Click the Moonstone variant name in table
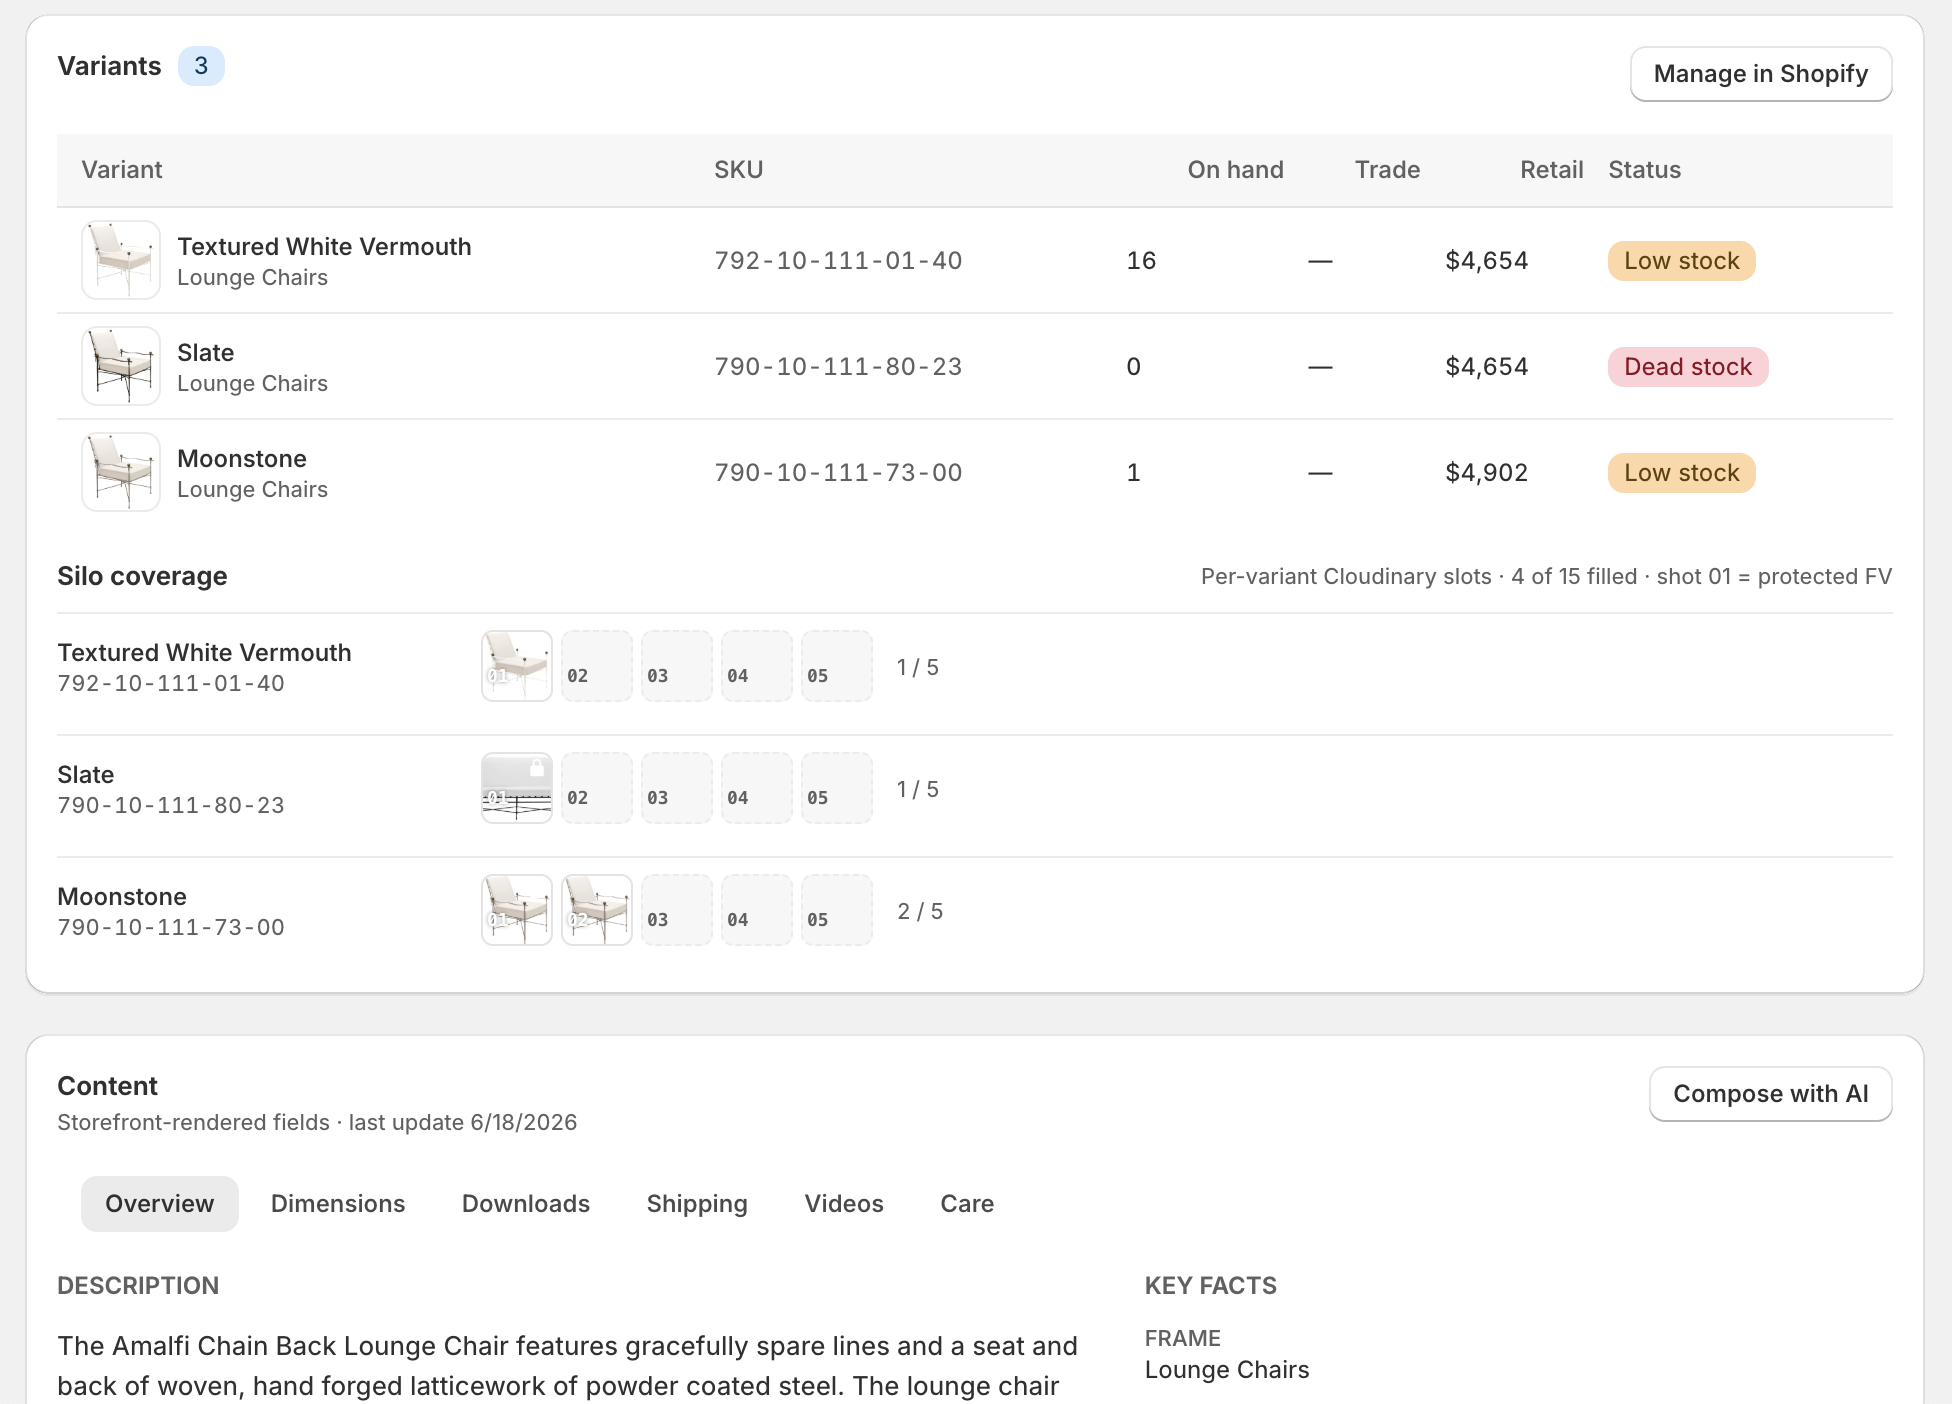 coord(242,459)
